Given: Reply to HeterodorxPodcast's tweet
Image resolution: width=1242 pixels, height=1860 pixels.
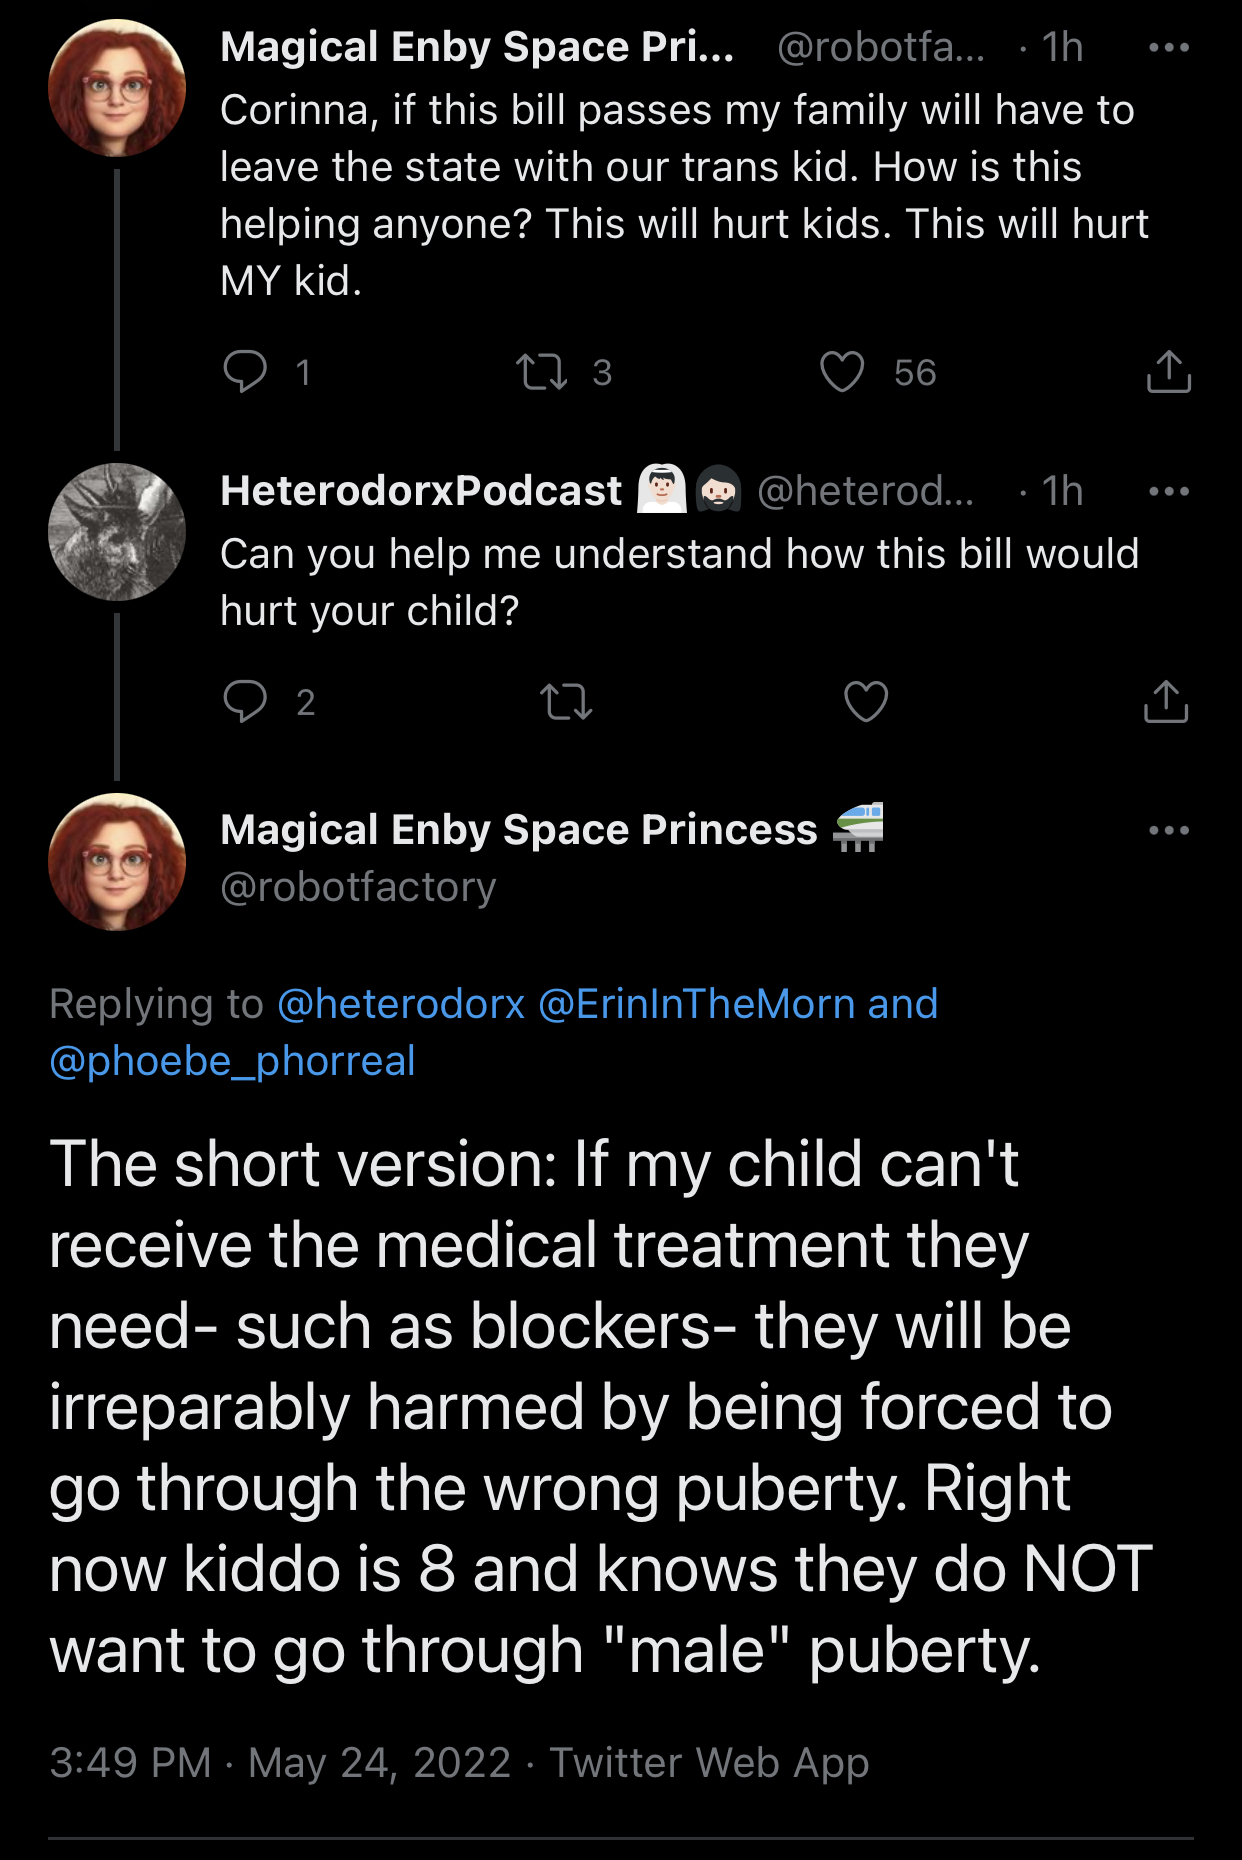Looking at the screenshot, I should pyautogui.click(x=245, y=701).
